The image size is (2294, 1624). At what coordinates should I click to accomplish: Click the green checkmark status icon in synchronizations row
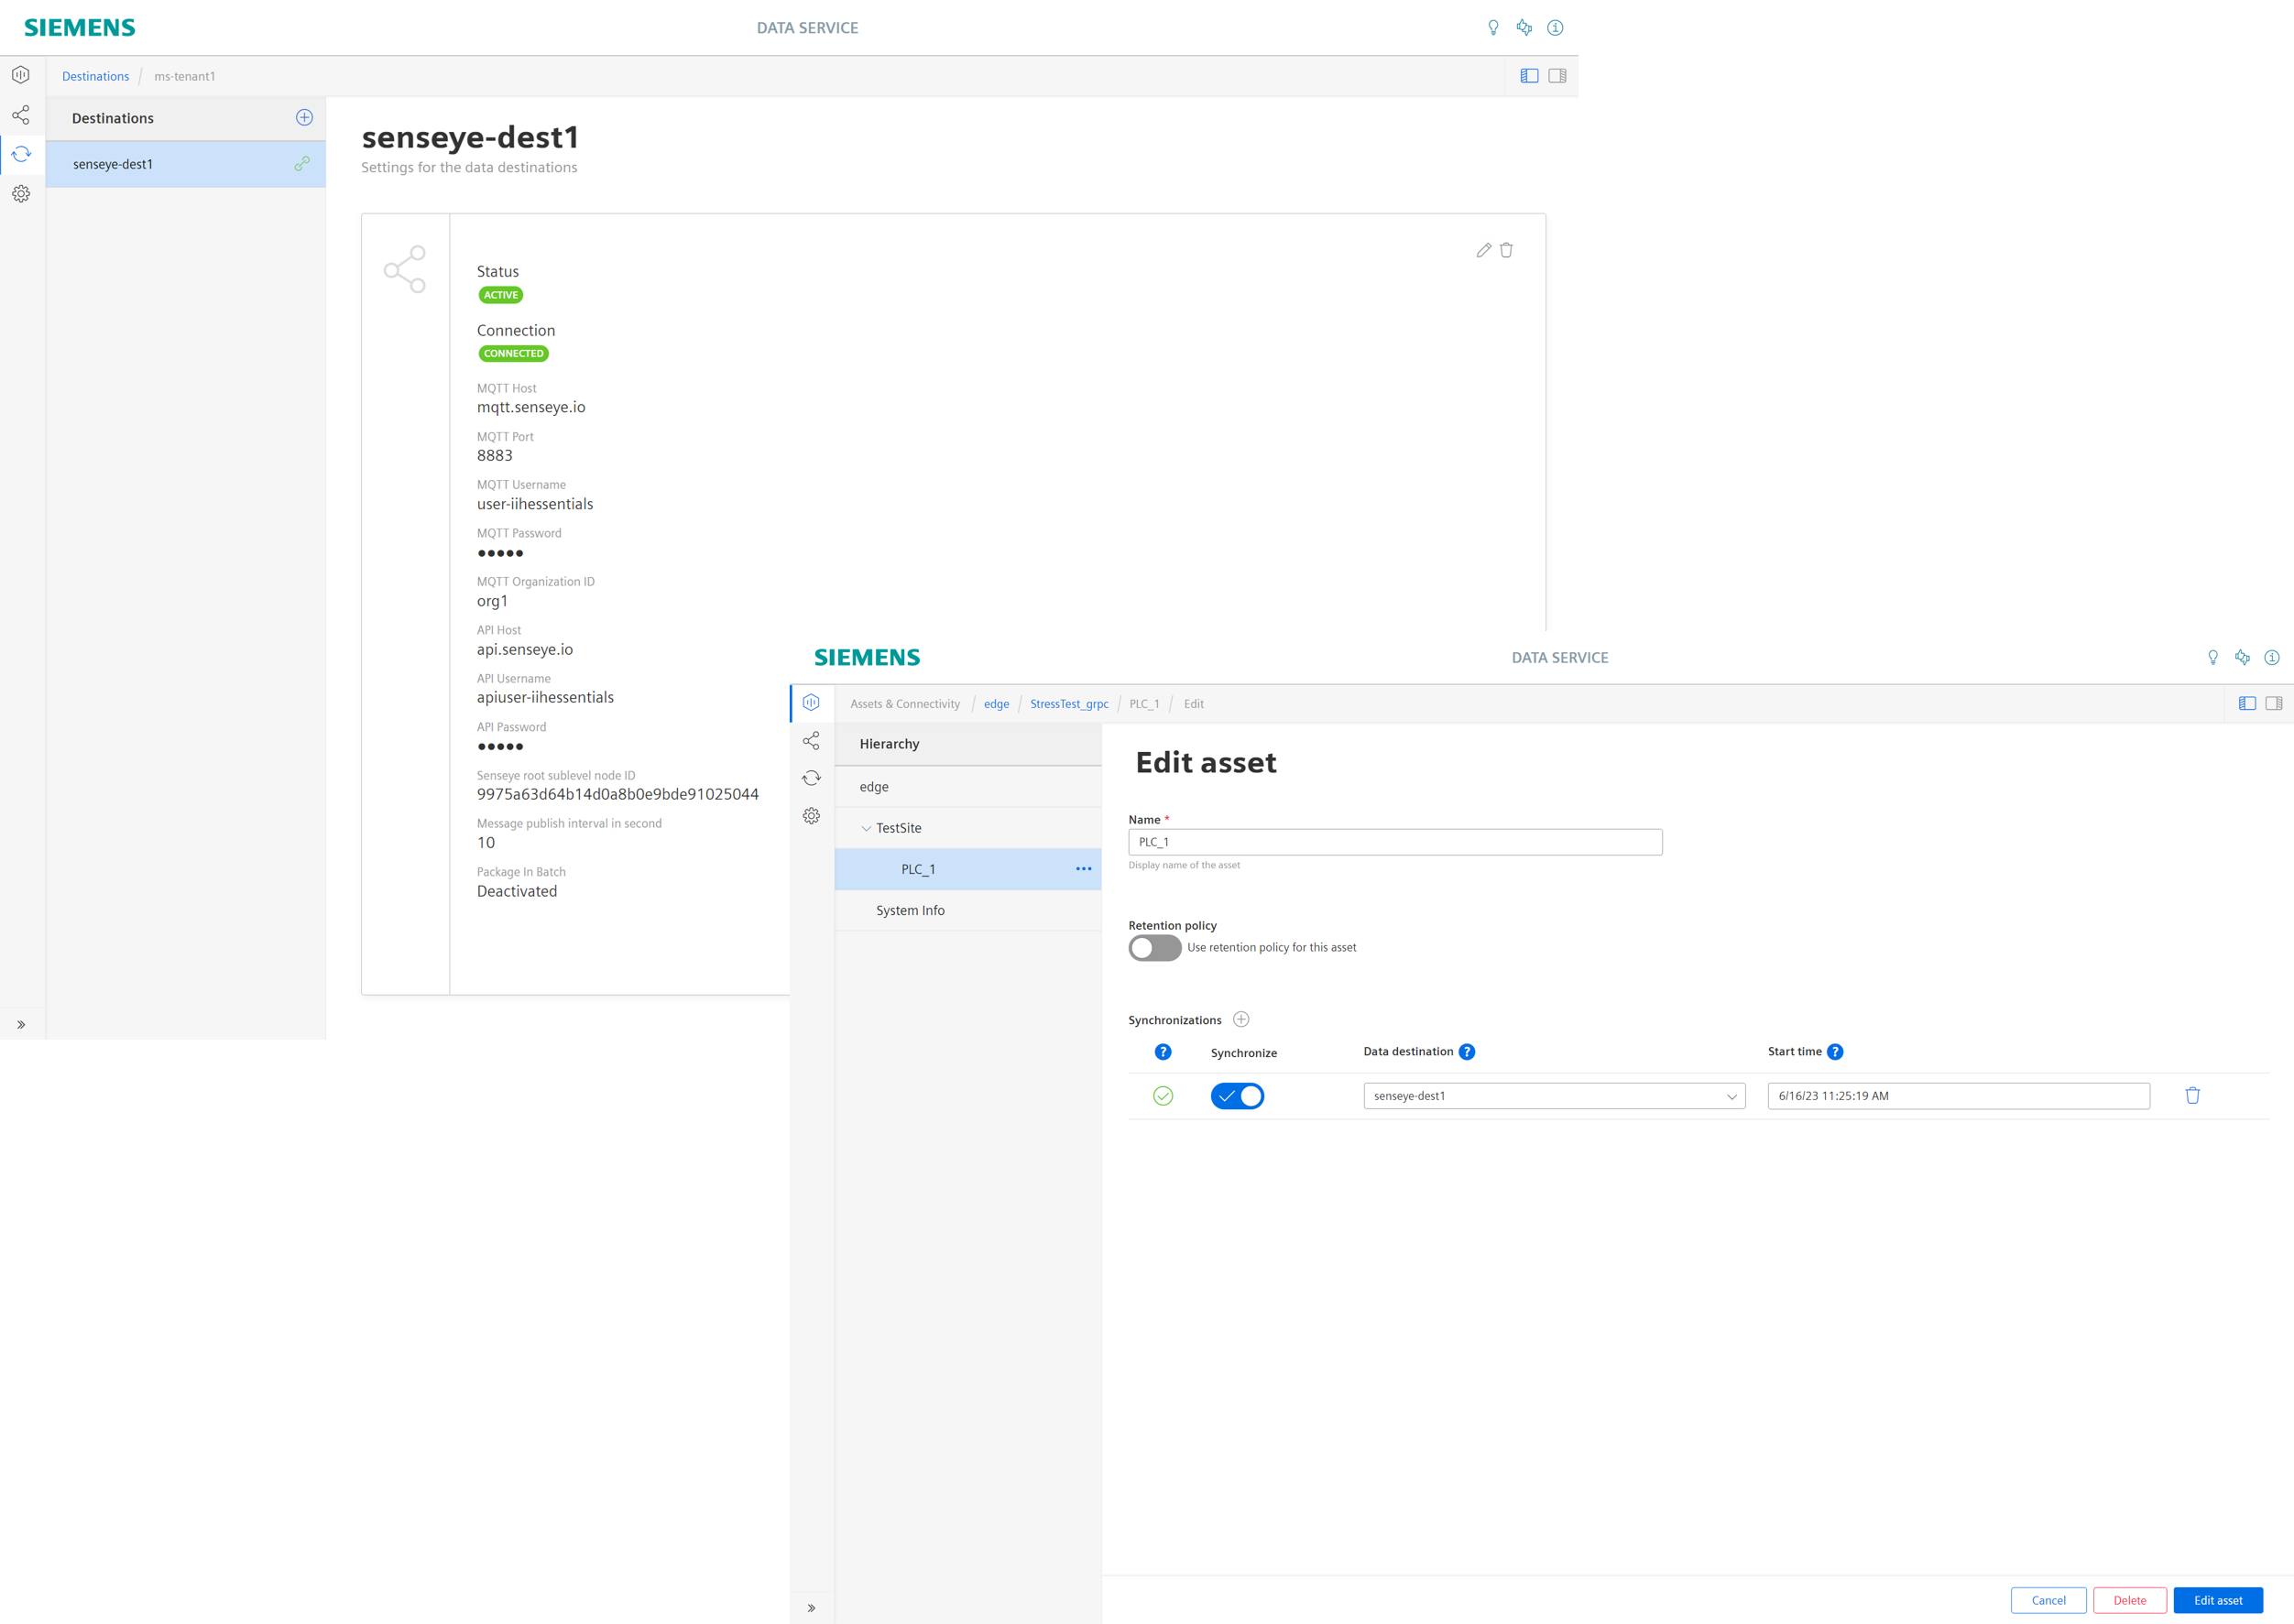pos(1162,1095)
